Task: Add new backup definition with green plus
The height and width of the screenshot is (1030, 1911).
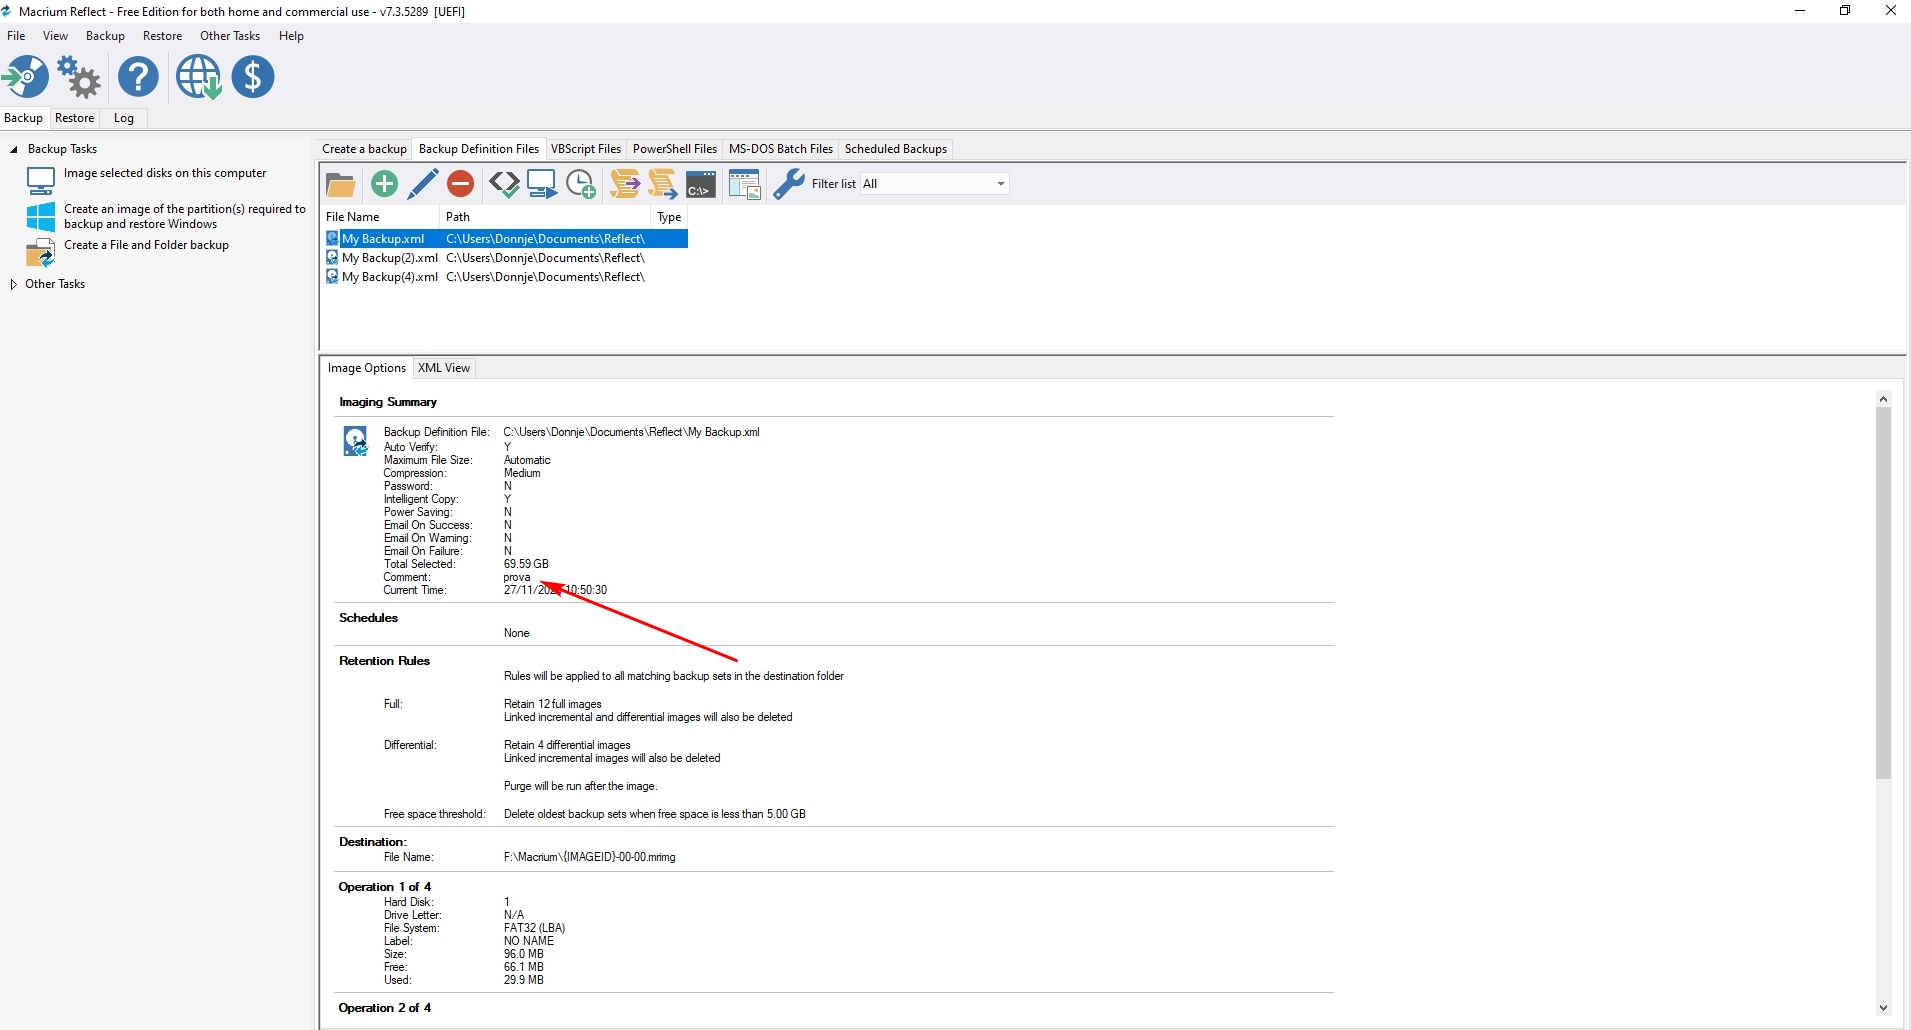Action: (384, 184)
